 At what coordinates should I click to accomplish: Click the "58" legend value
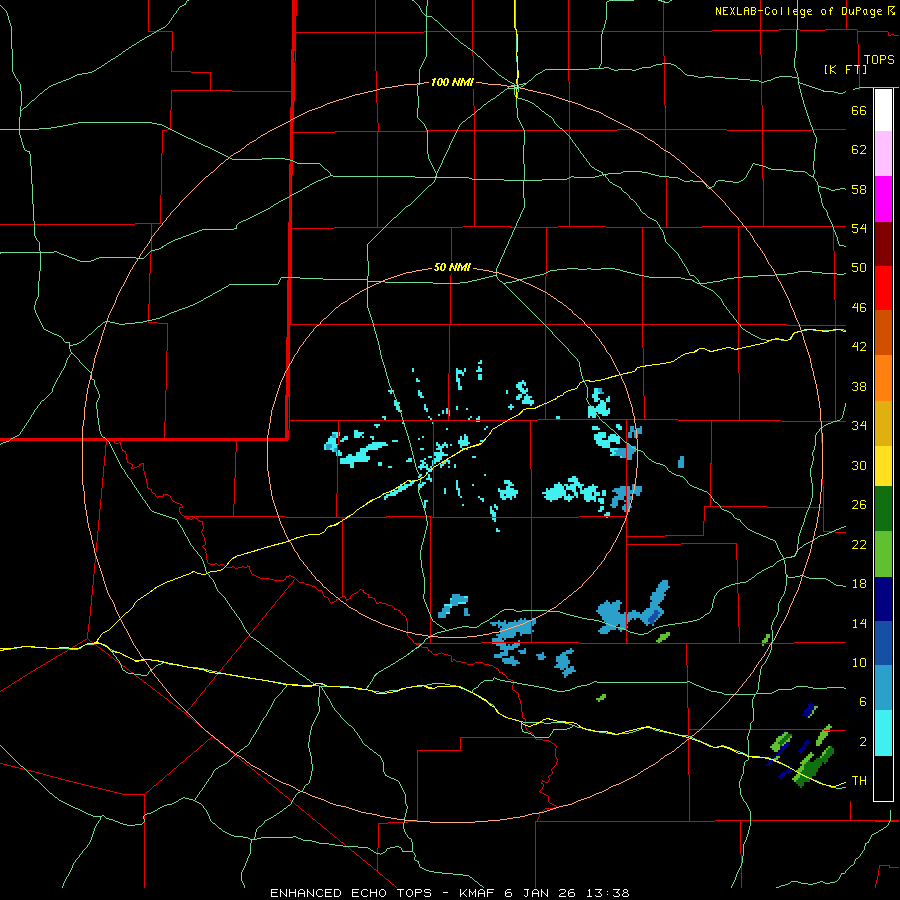[x=859, y=189]
